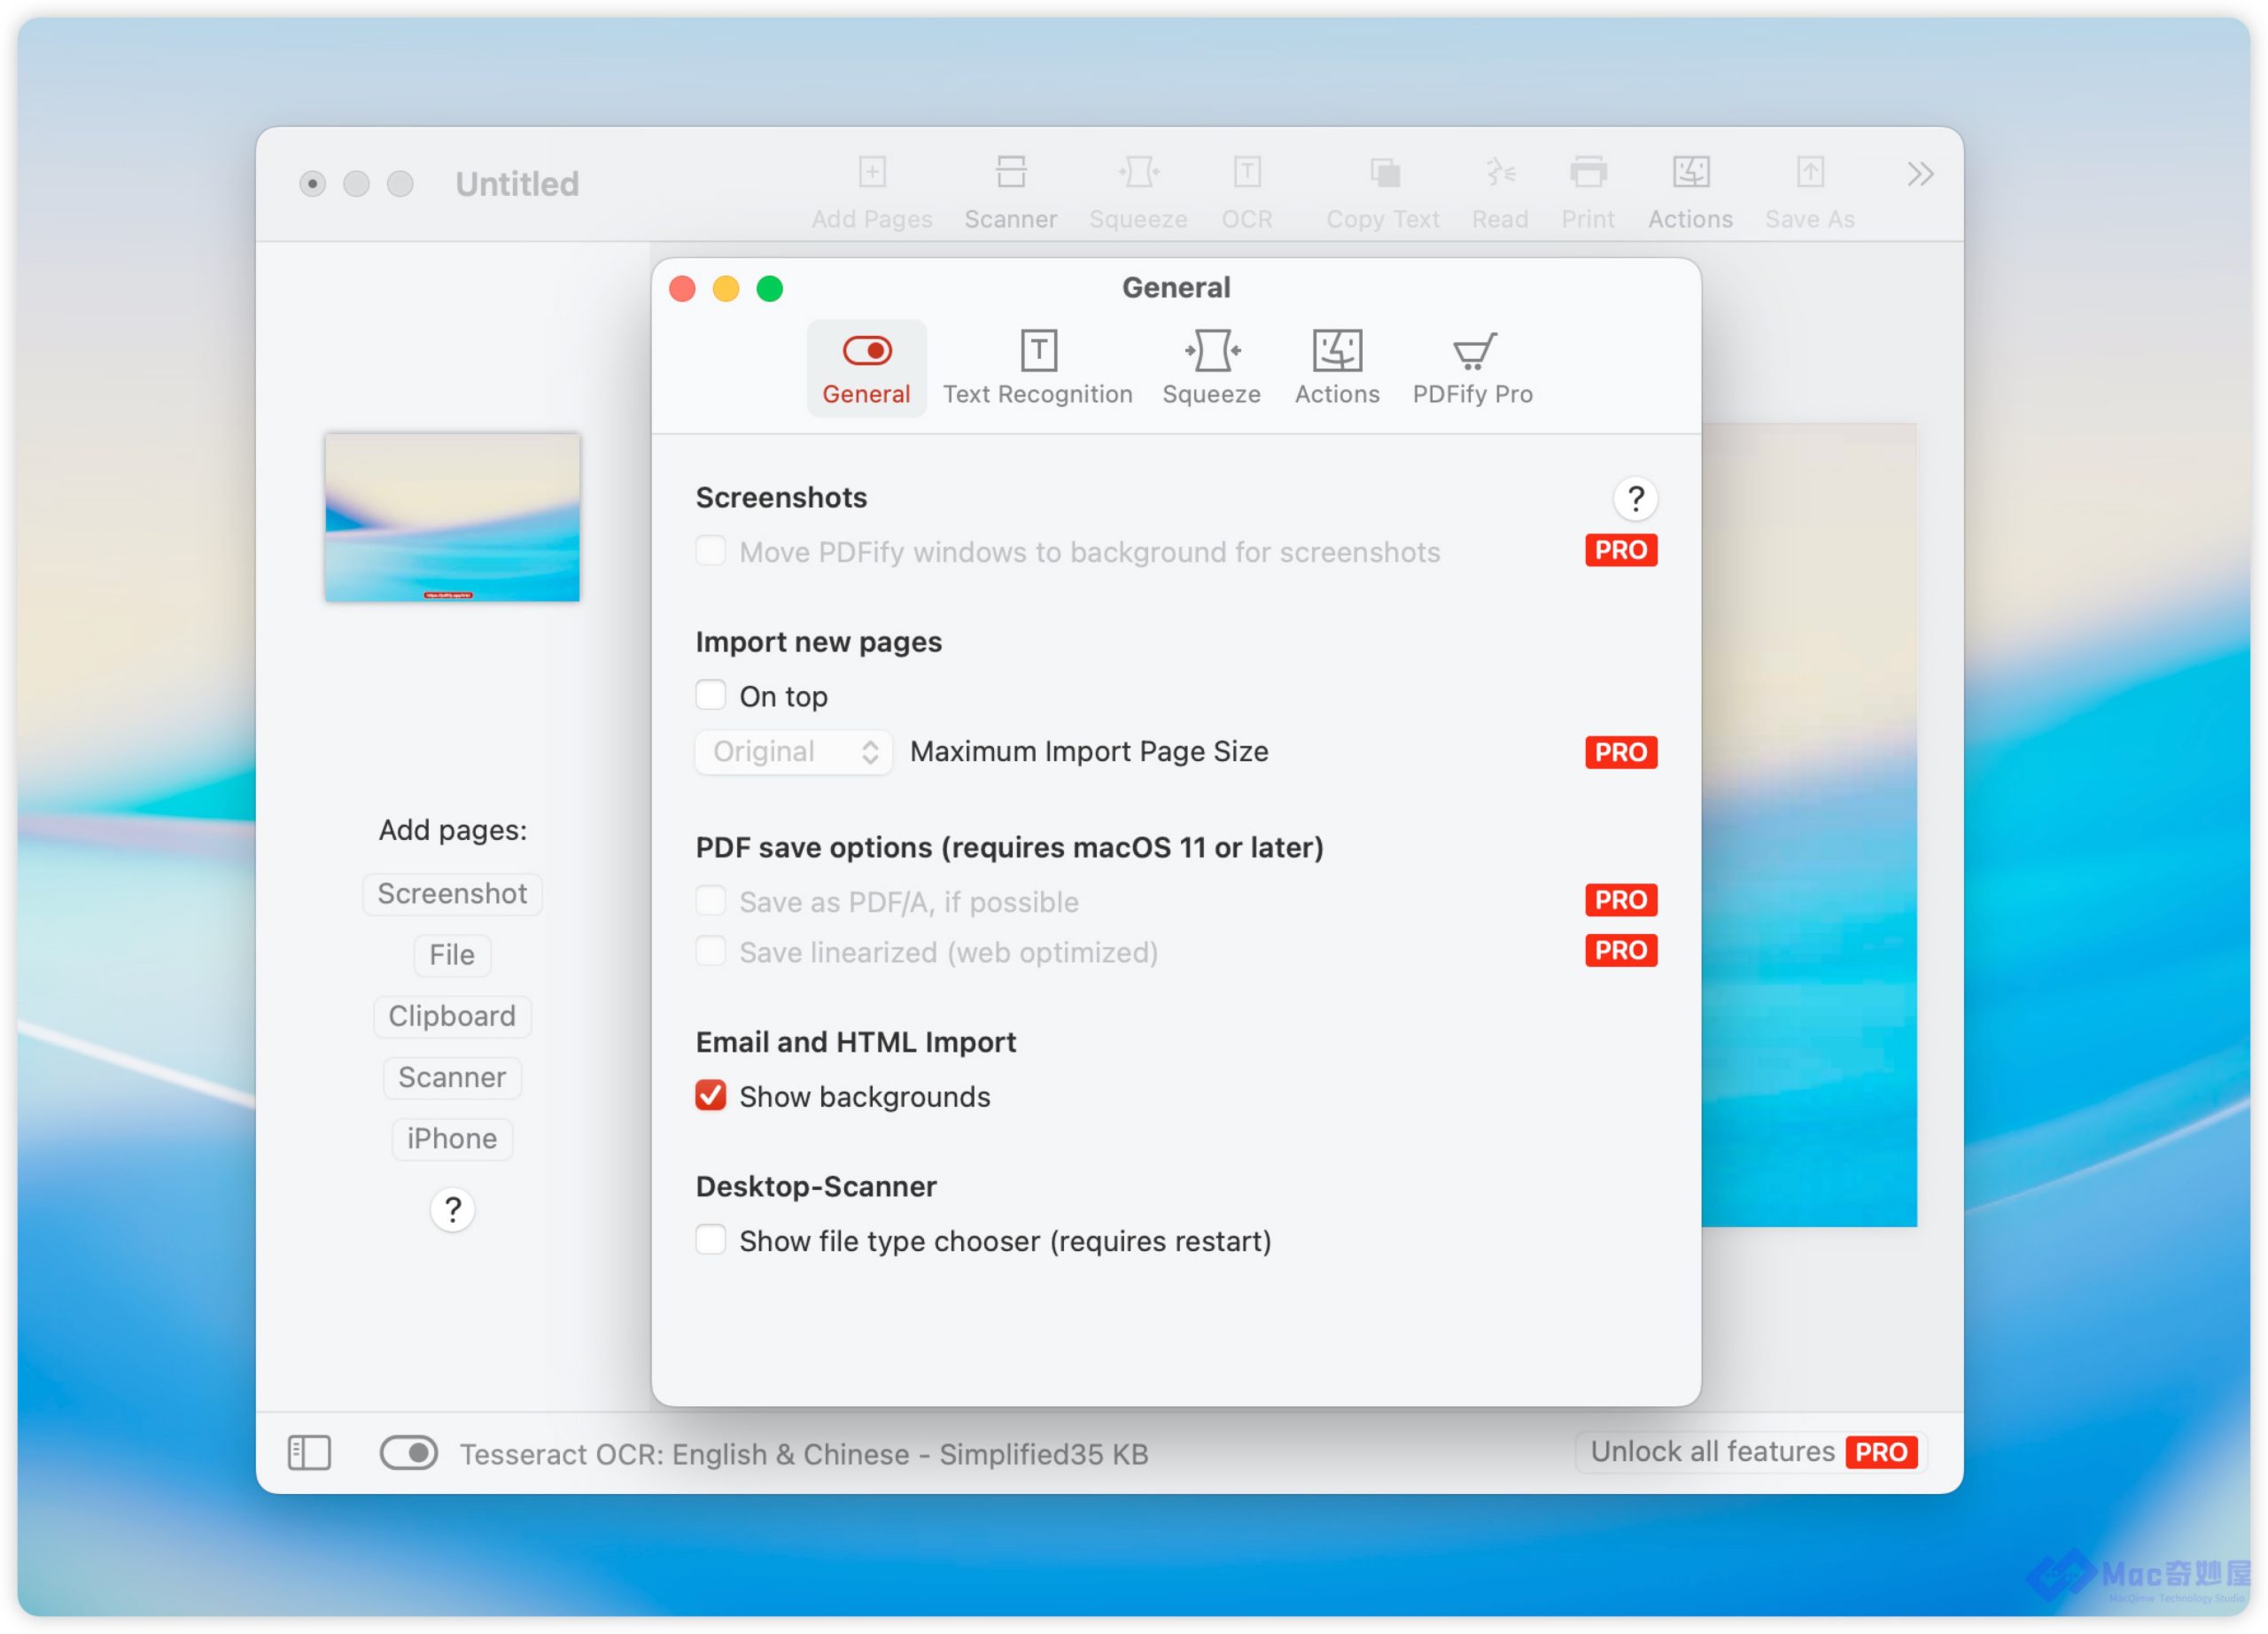Click Unlock all features PRO button
This screenshot has width=2268, height=1634.
pos(1752,1452)
